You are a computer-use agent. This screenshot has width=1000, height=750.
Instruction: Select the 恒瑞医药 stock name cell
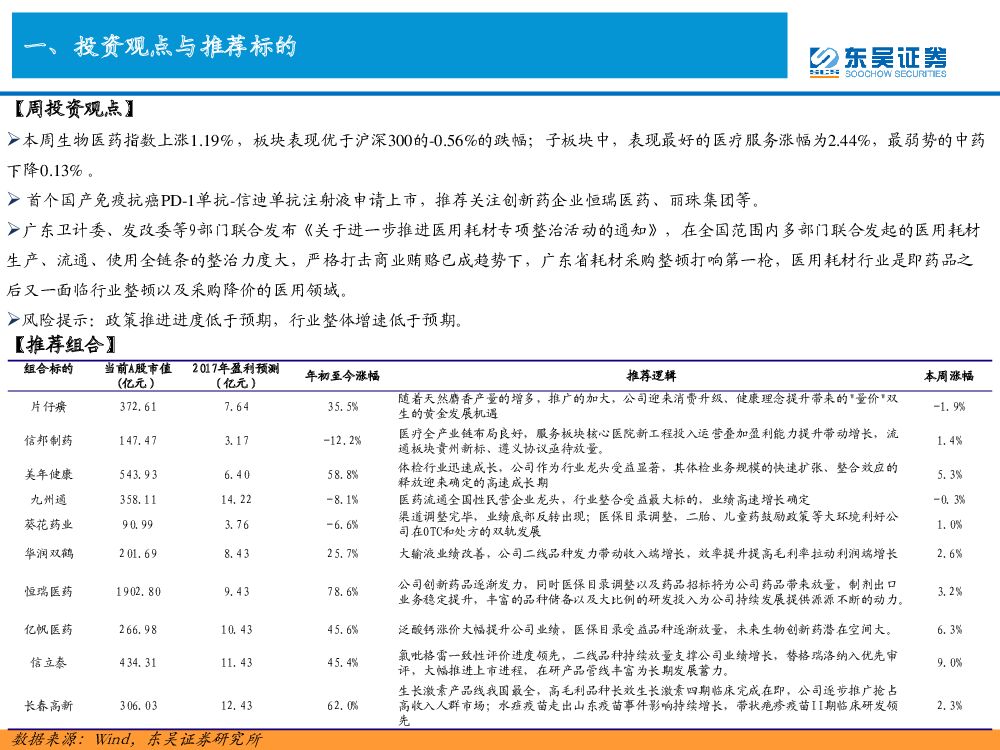[x=48, y=591]
